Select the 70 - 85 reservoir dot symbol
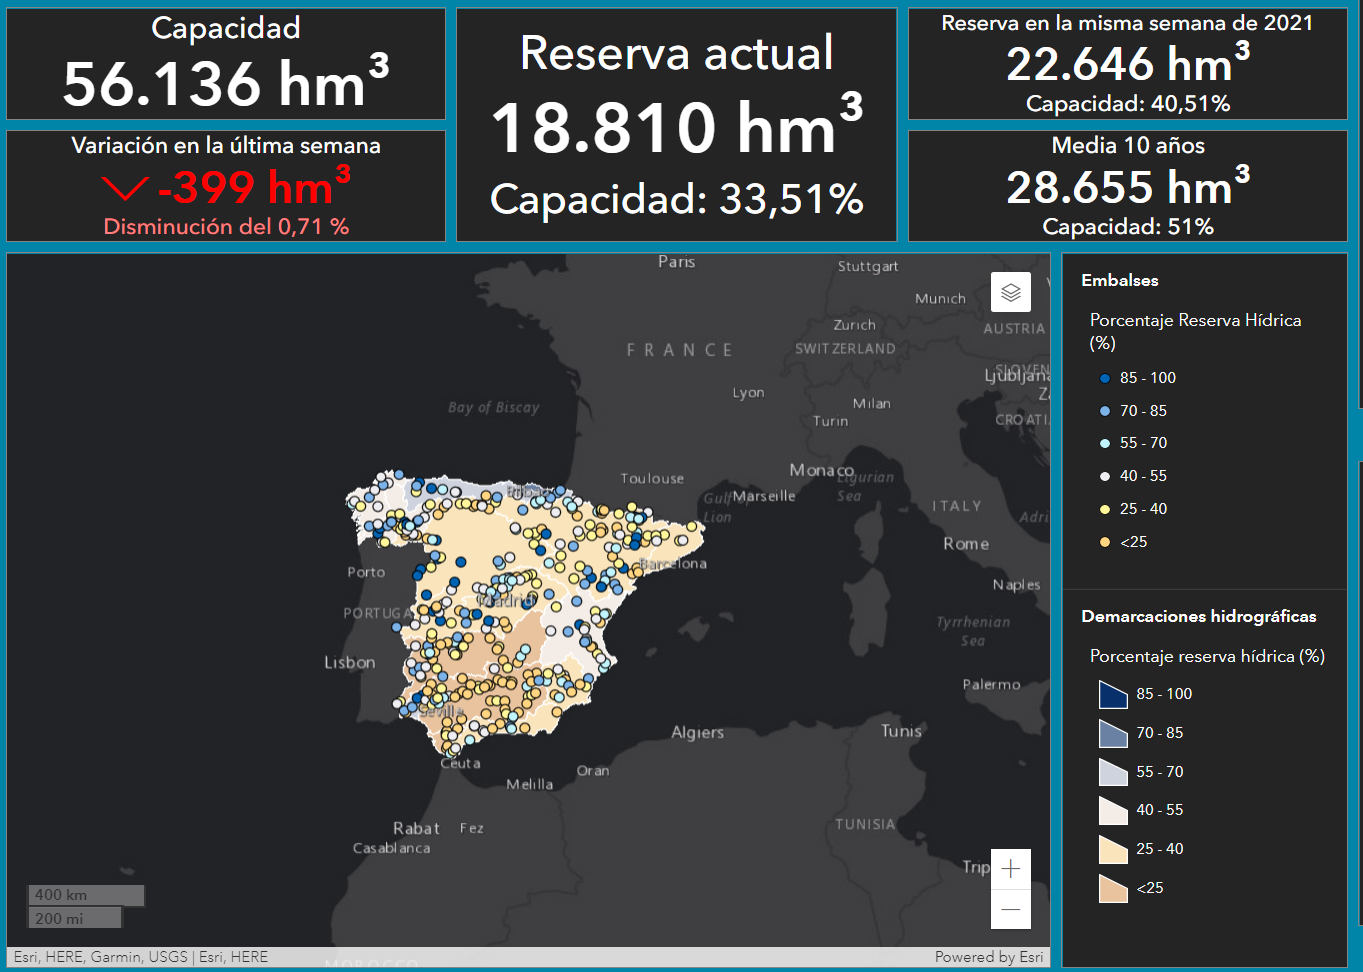 click(x=1104, y=410)
